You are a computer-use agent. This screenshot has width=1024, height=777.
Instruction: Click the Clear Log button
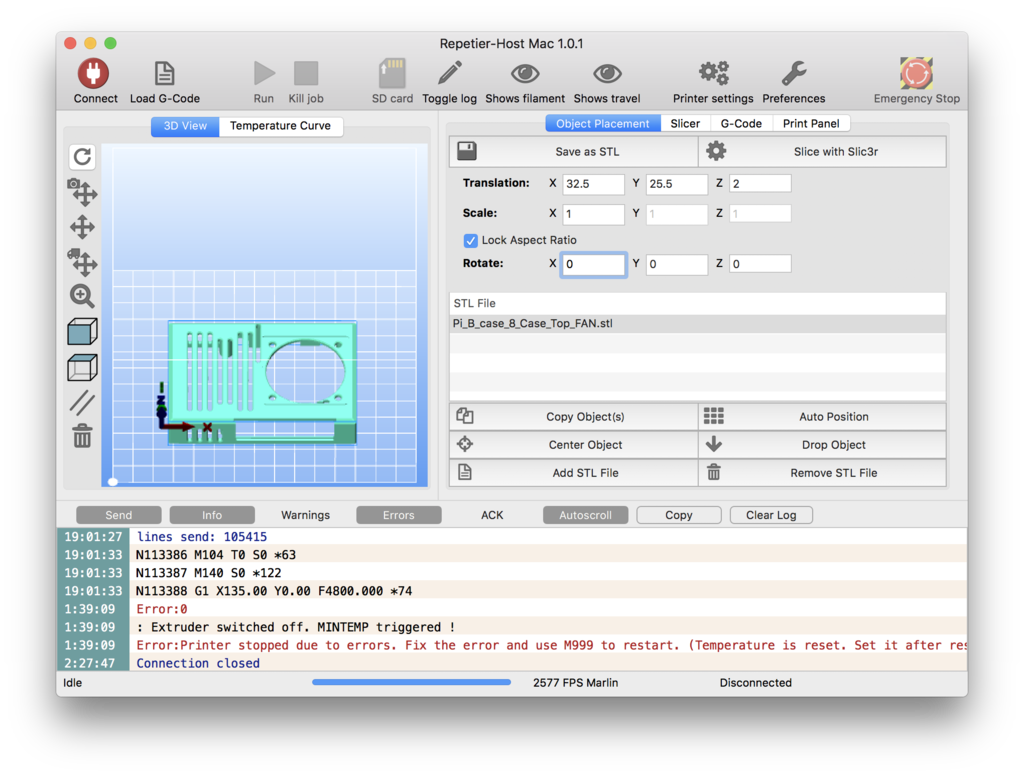pos(771,515)
